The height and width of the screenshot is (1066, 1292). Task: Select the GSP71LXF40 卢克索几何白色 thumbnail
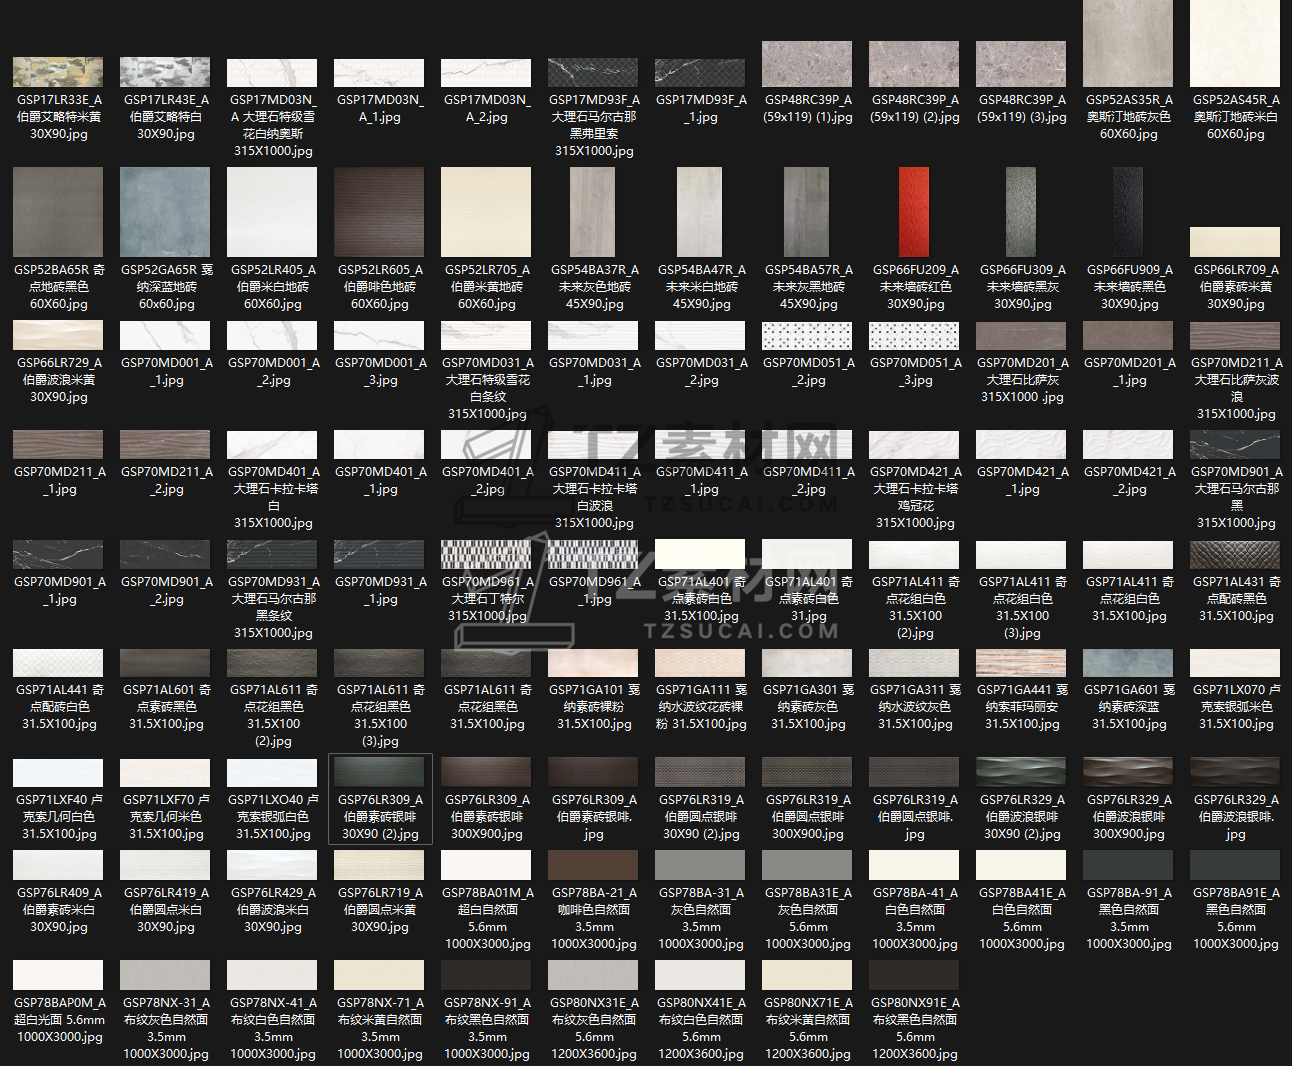tap(58, 773)
